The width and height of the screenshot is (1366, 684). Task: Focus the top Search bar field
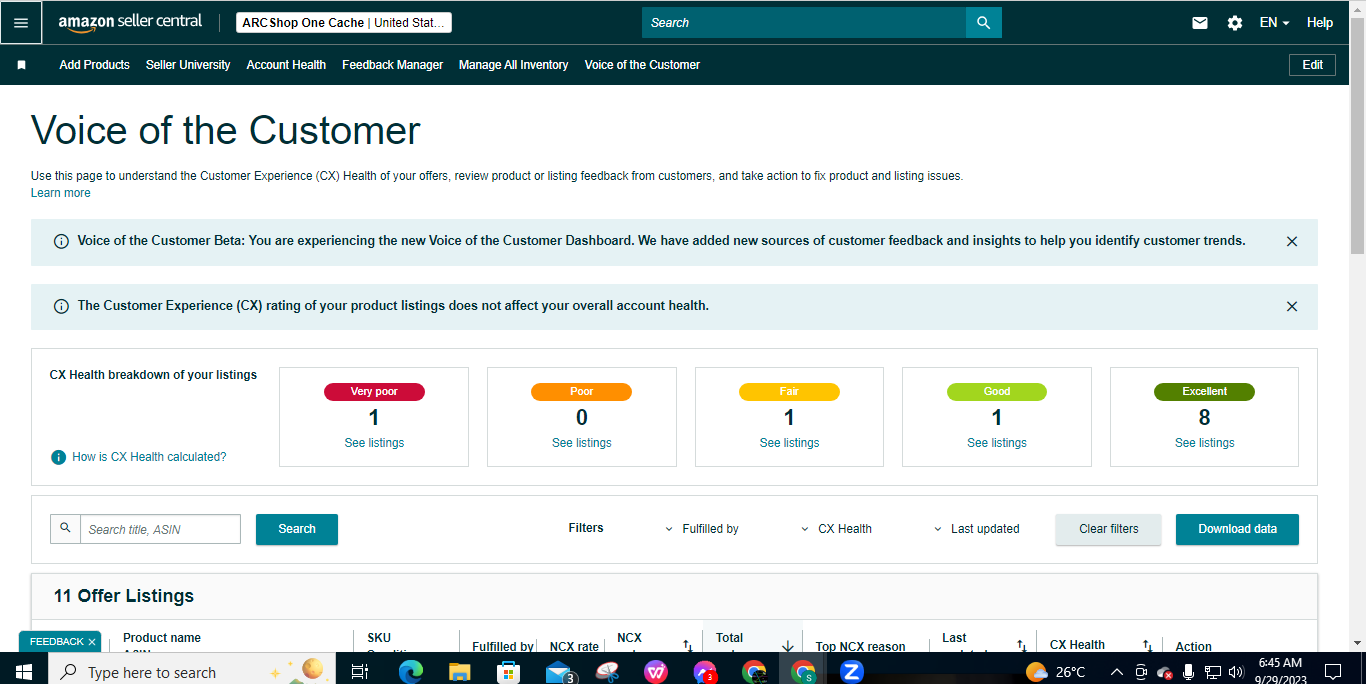[x=803, y=22]
